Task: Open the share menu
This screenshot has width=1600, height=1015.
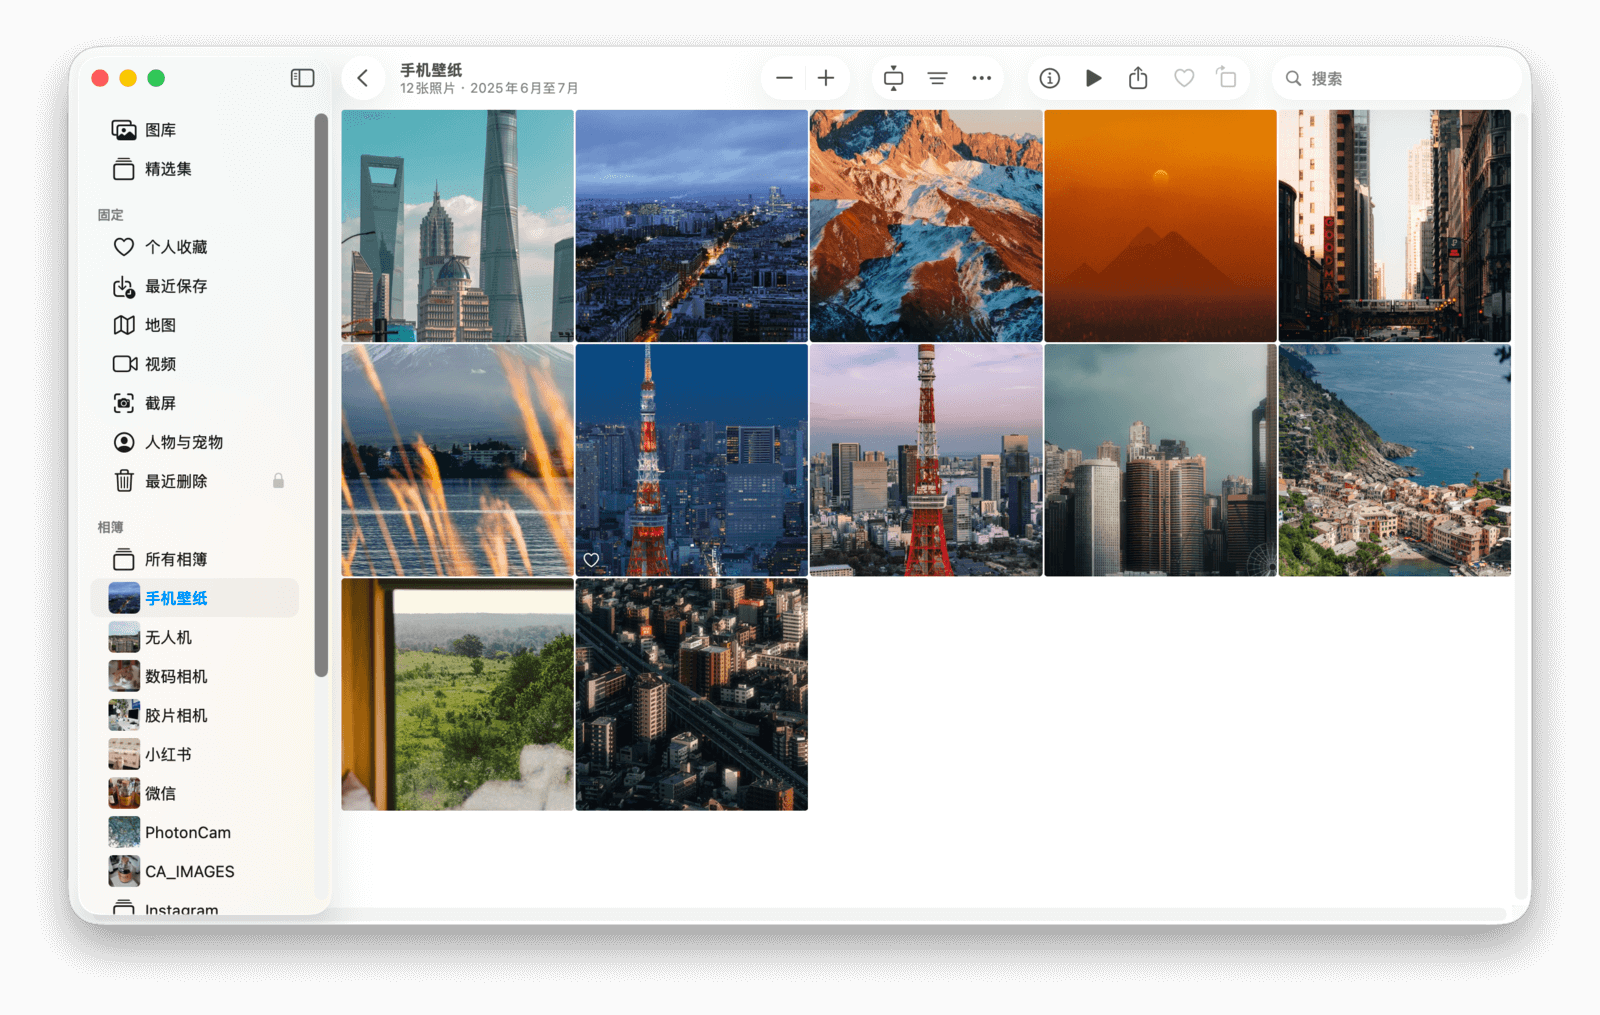Action: point(1138,78)
